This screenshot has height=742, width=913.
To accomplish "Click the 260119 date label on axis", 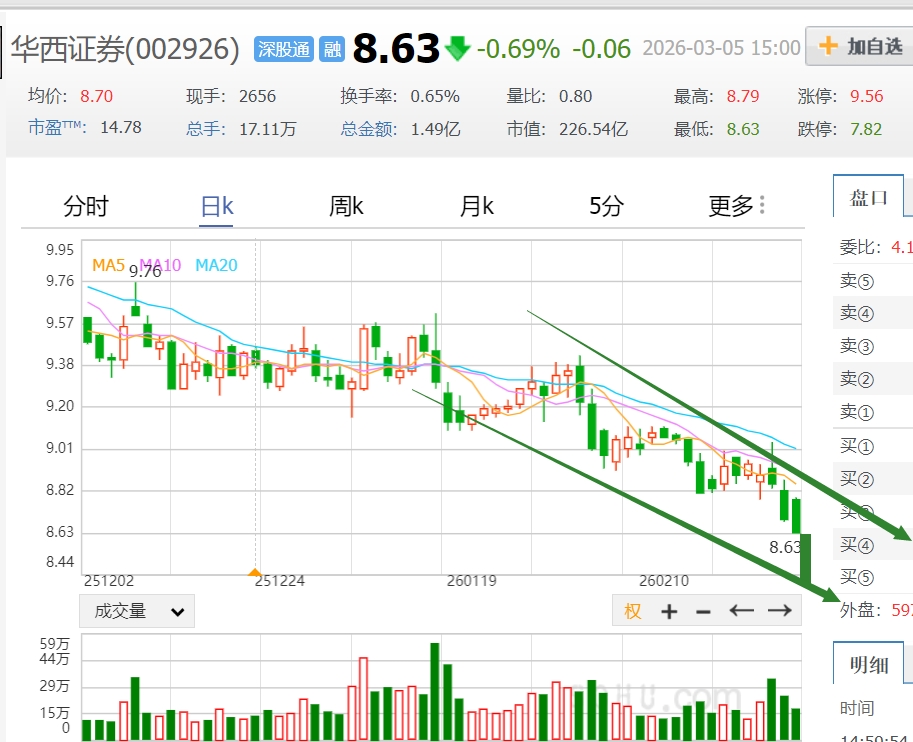I will pyautogui.click(x=472, y=581).
